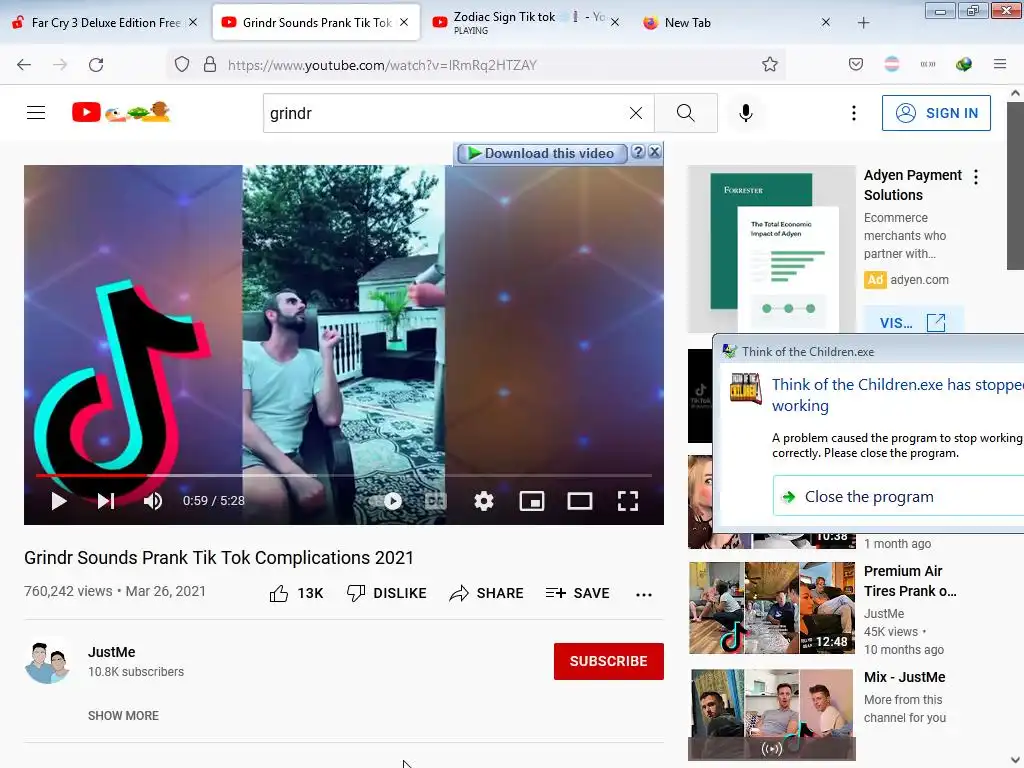Image resolution: width=1024 pixels, height=768 pixels.
Task: Click the DISLIKE thumbs-down button
Action: pos(387,593)
